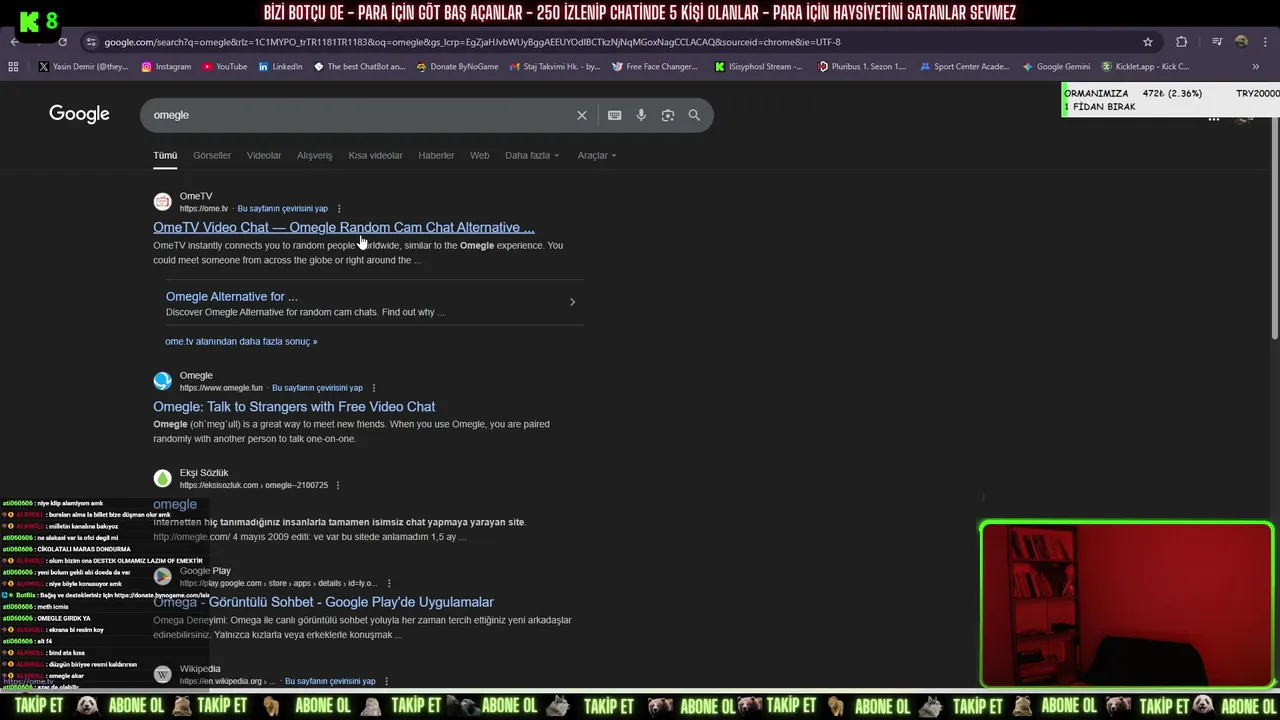Switch to the Web tab
Image resolution: width=1280 pixels, height=720 pixels.
point(480,155)
